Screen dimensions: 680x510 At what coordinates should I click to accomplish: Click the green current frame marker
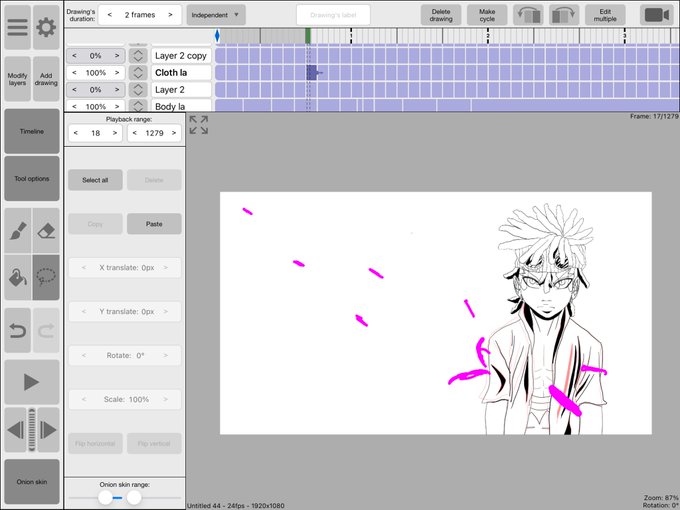pyautogui.click(x=308, y=36)
